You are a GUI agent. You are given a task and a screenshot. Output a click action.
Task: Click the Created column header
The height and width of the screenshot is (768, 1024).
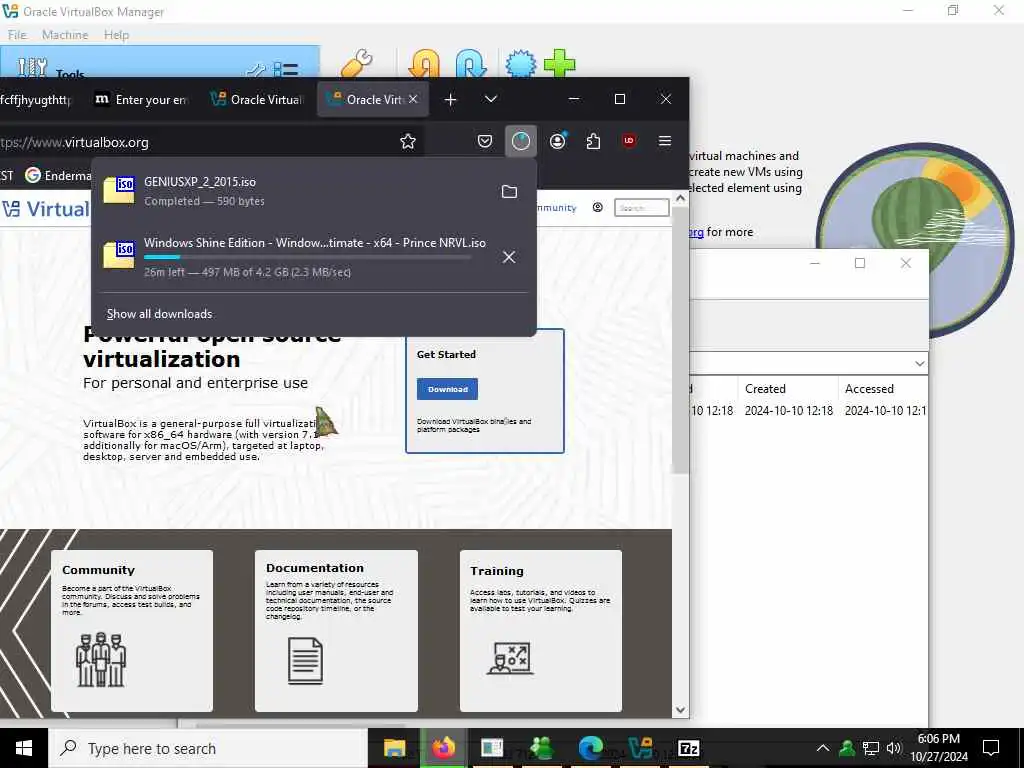tap(788, 389)
